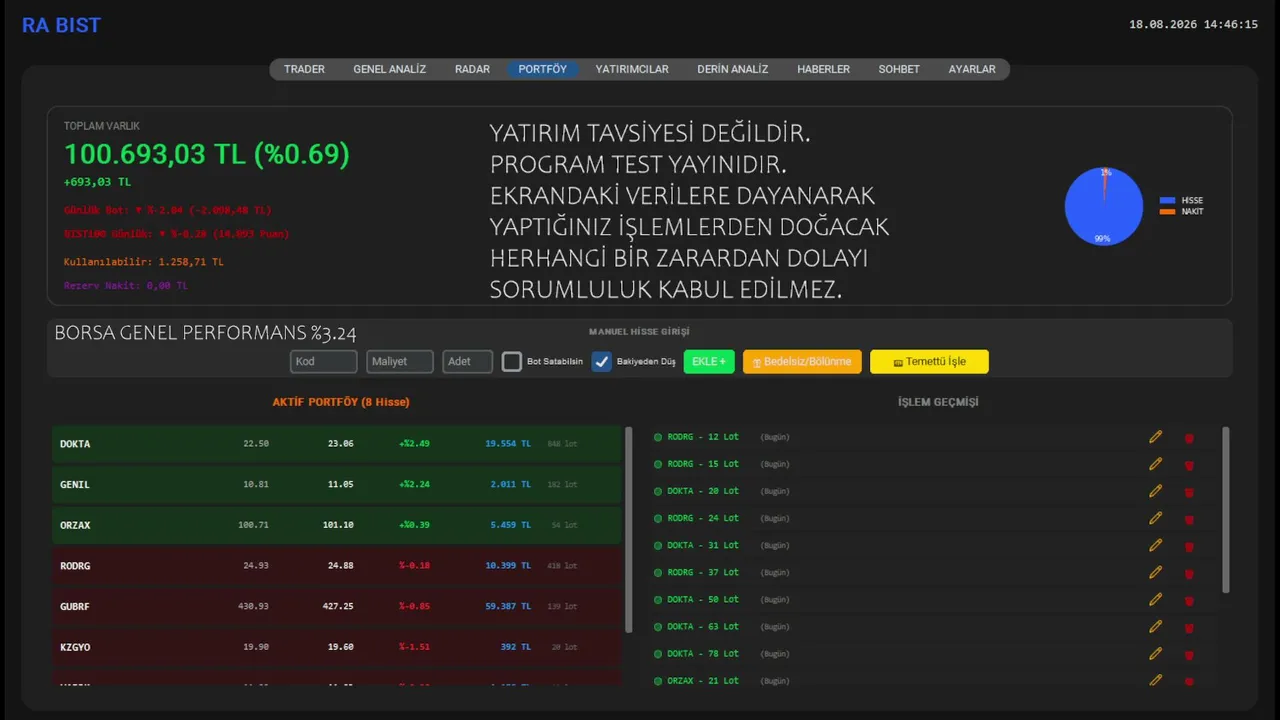
Task: Edit the DOKTA - 63 Lot transaction
Action: (x=1156, y=626)
